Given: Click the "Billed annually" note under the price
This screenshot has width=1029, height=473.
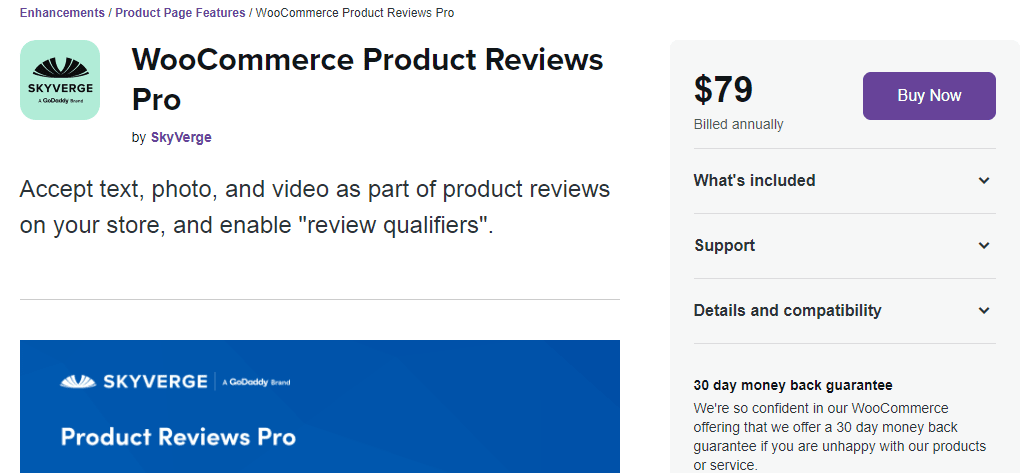Looking at the screenshot, I should [x=738, y=125].
